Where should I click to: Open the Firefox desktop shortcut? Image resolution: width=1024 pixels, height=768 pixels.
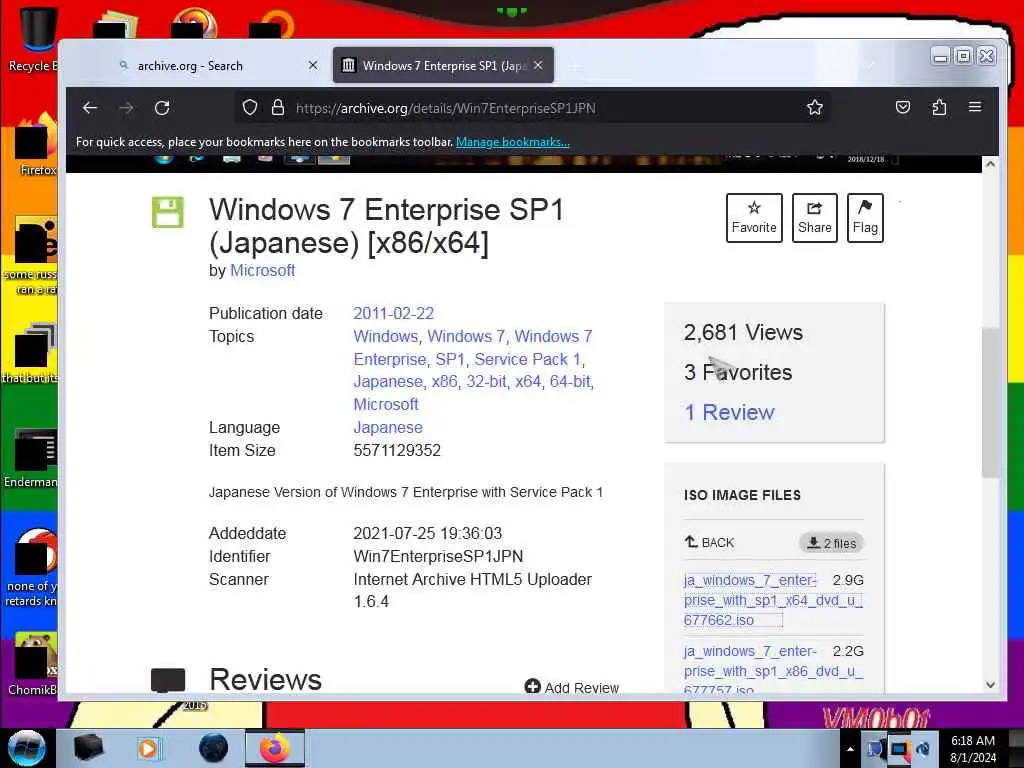(x=36, y=144)
